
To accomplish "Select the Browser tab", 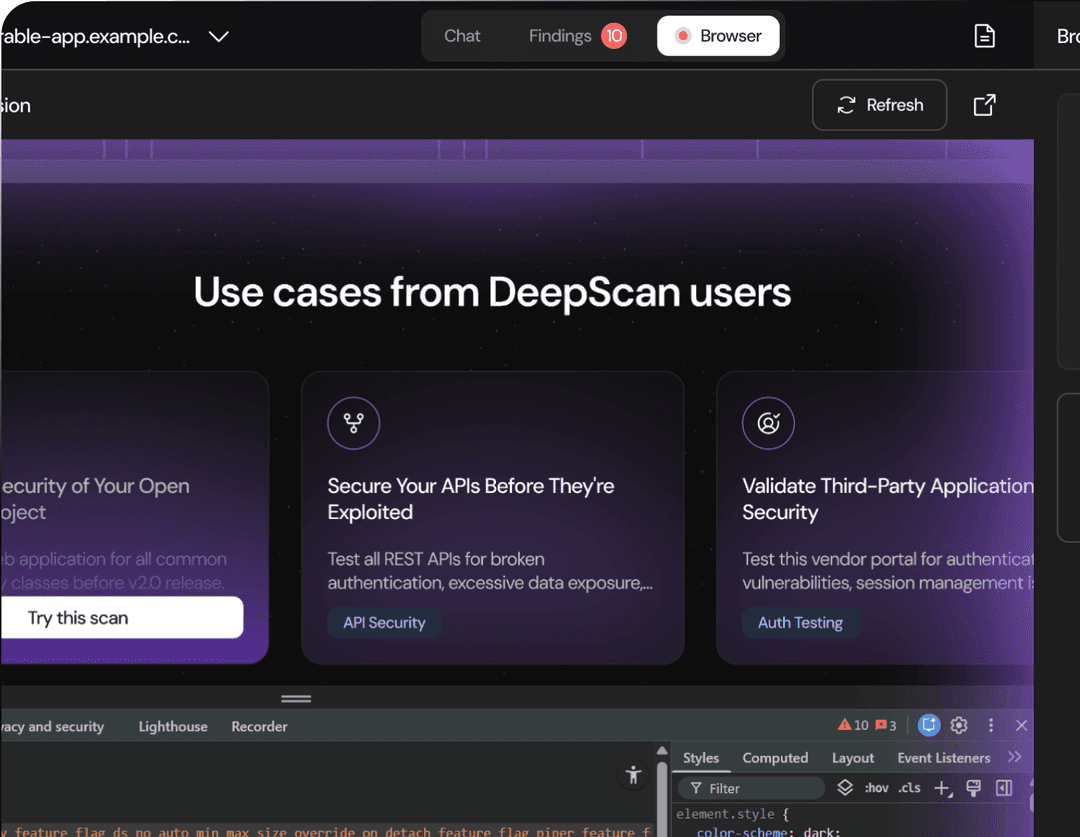I will pos(718,36).
